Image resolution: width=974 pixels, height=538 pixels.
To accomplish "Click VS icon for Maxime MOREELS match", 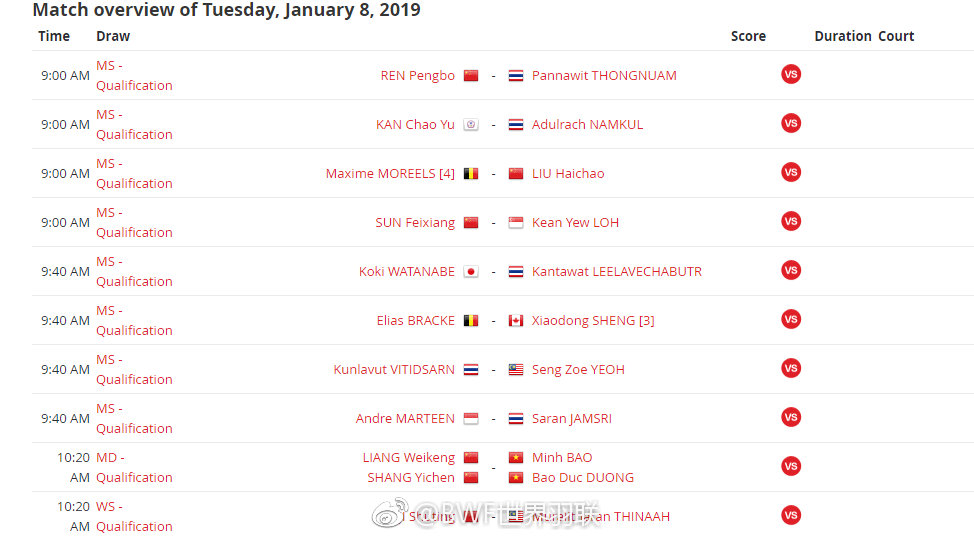I will tap(791, 173).
